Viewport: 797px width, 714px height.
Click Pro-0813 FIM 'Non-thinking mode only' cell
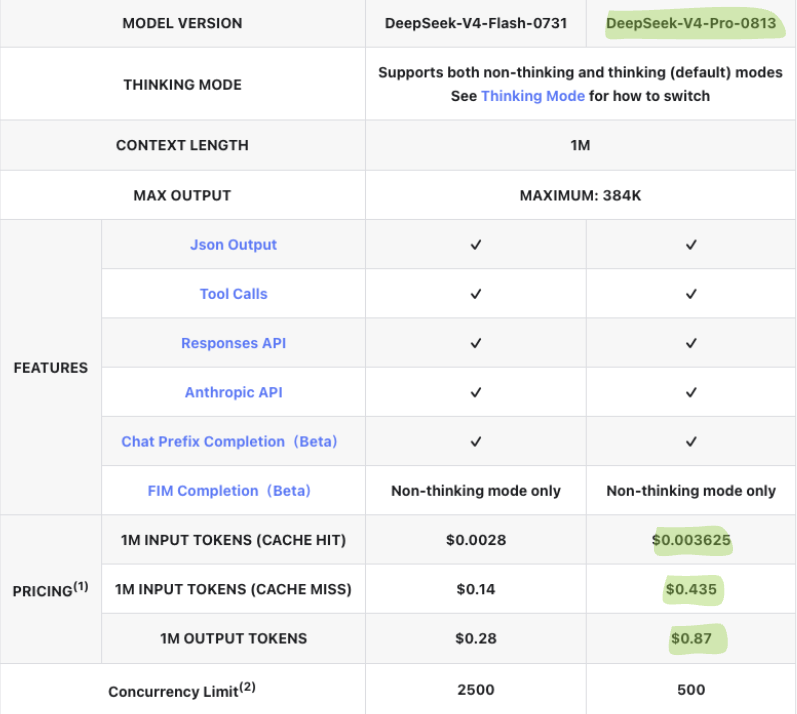691,491
